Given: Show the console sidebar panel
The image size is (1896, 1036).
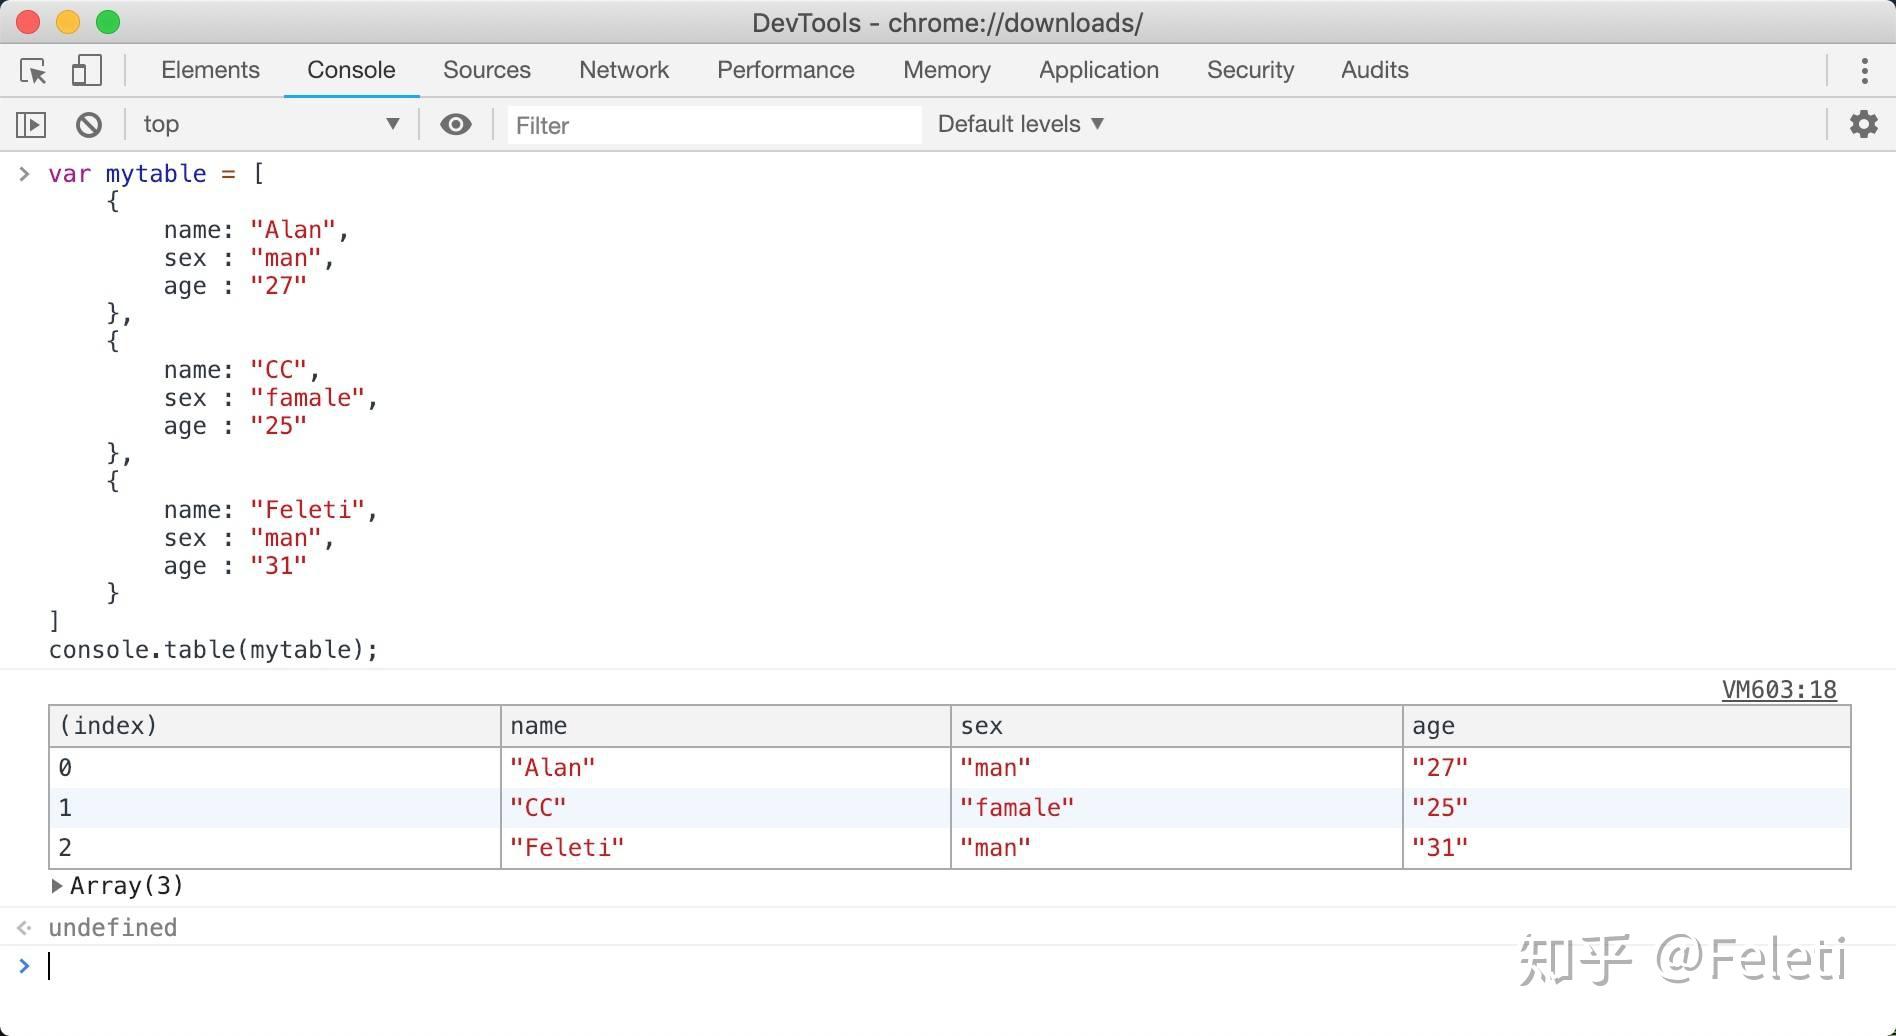Looking at the screenshot, I should [31, 125].
